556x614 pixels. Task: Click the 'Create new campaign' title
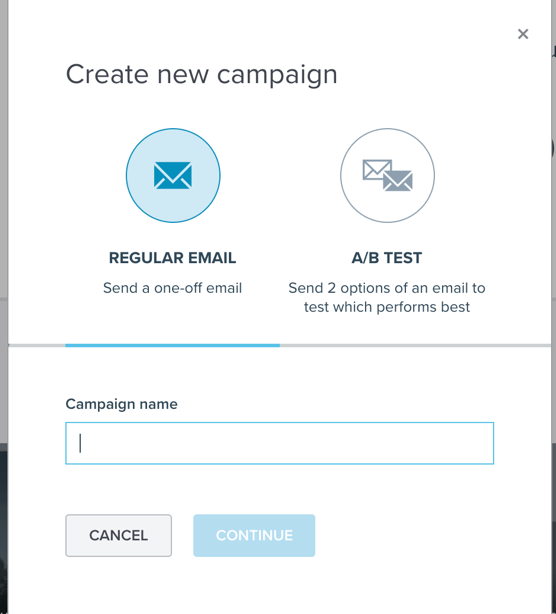[x=202, y=74]
